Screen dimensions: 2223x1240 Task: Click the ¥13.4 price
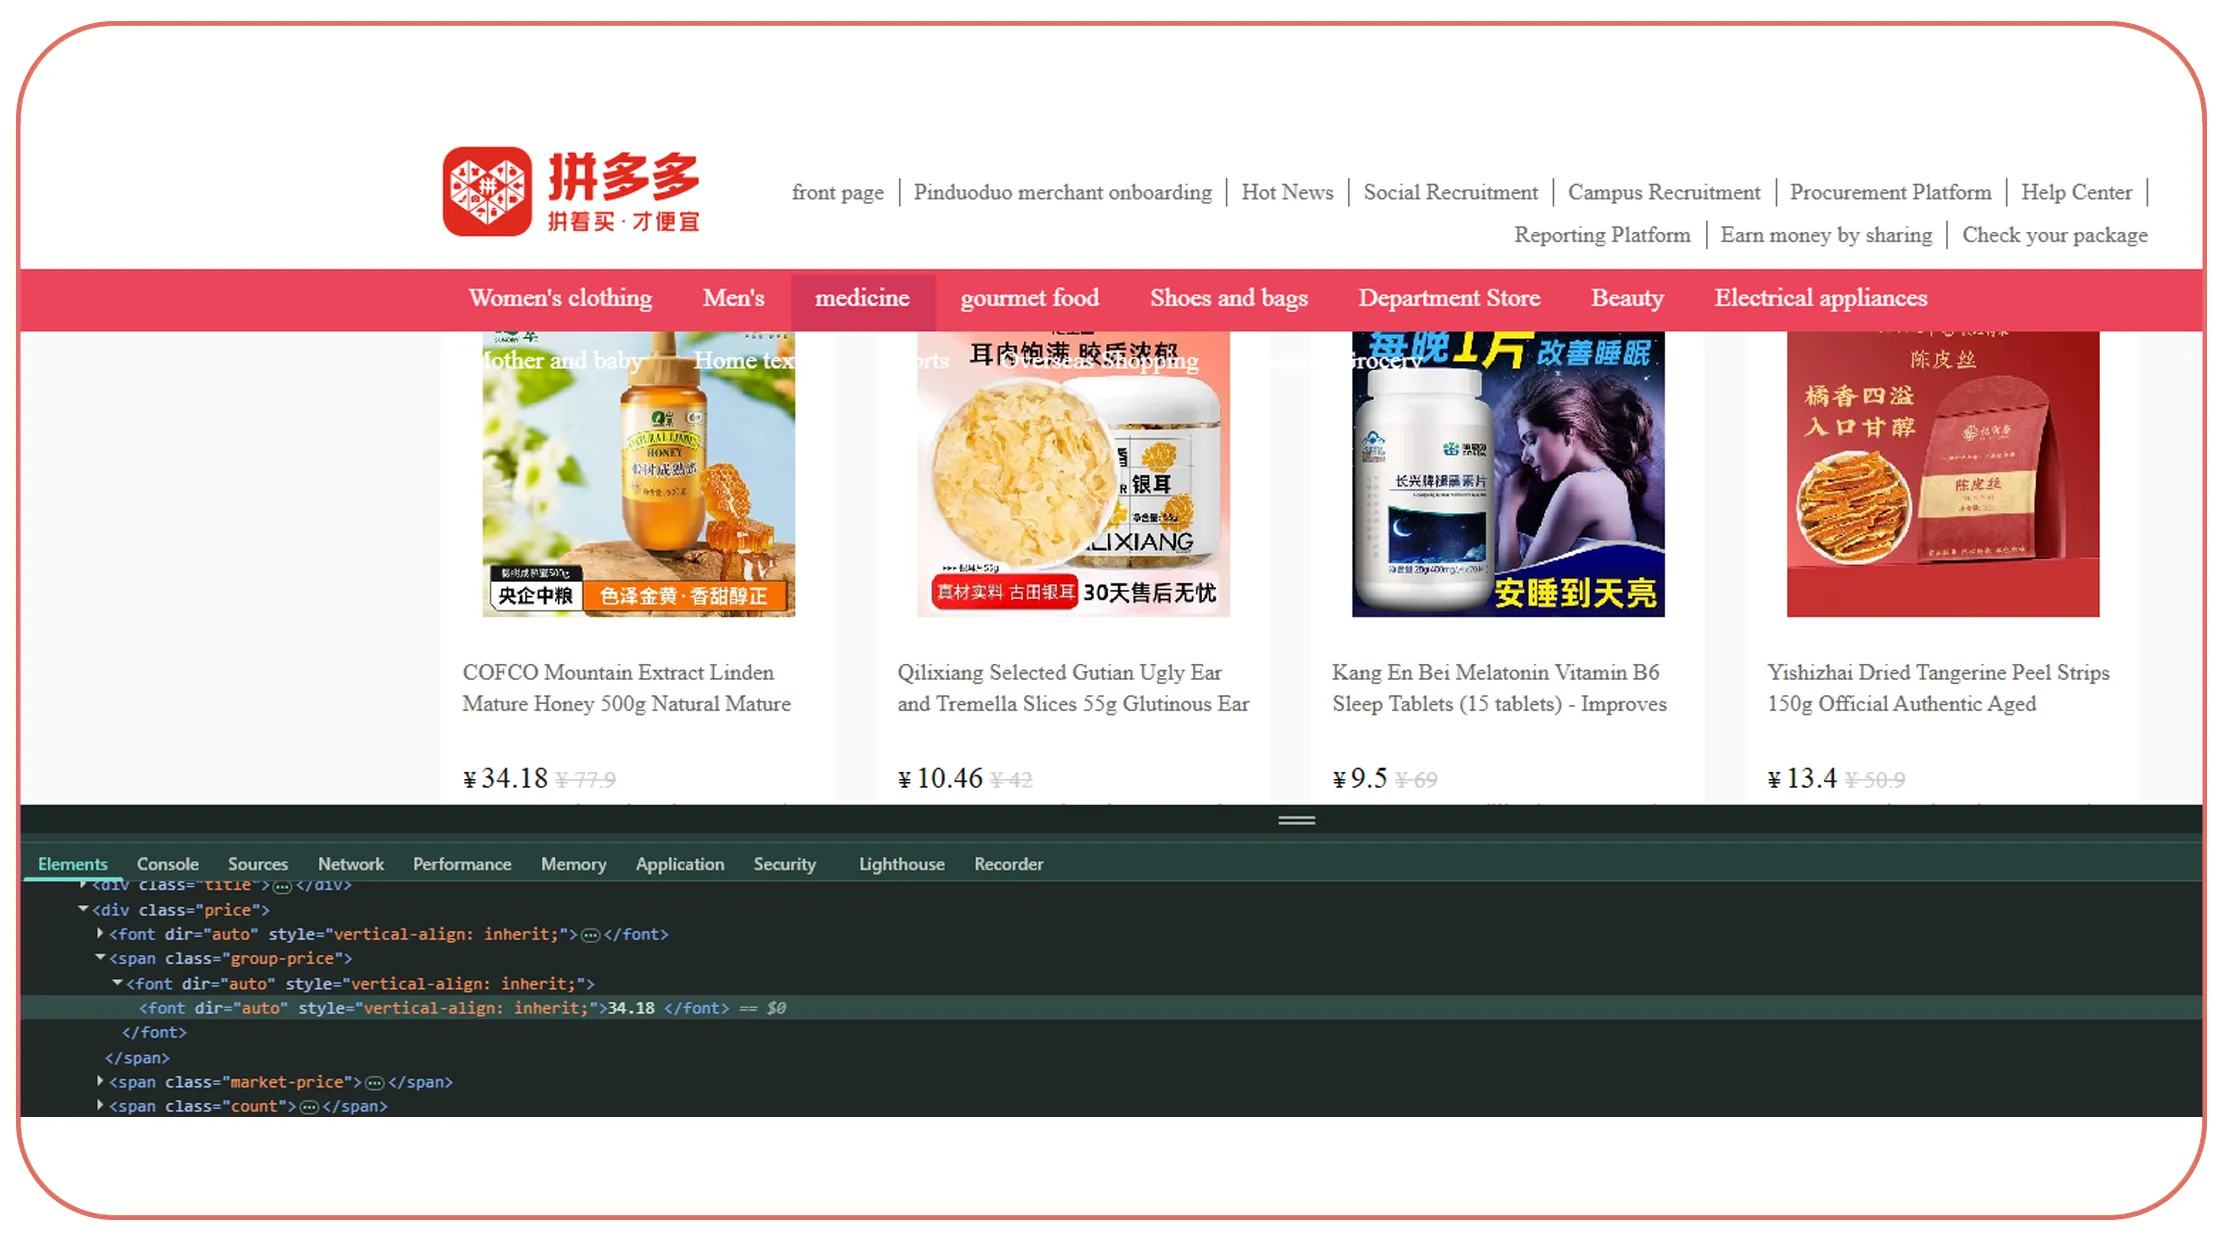click(1802, 778)
